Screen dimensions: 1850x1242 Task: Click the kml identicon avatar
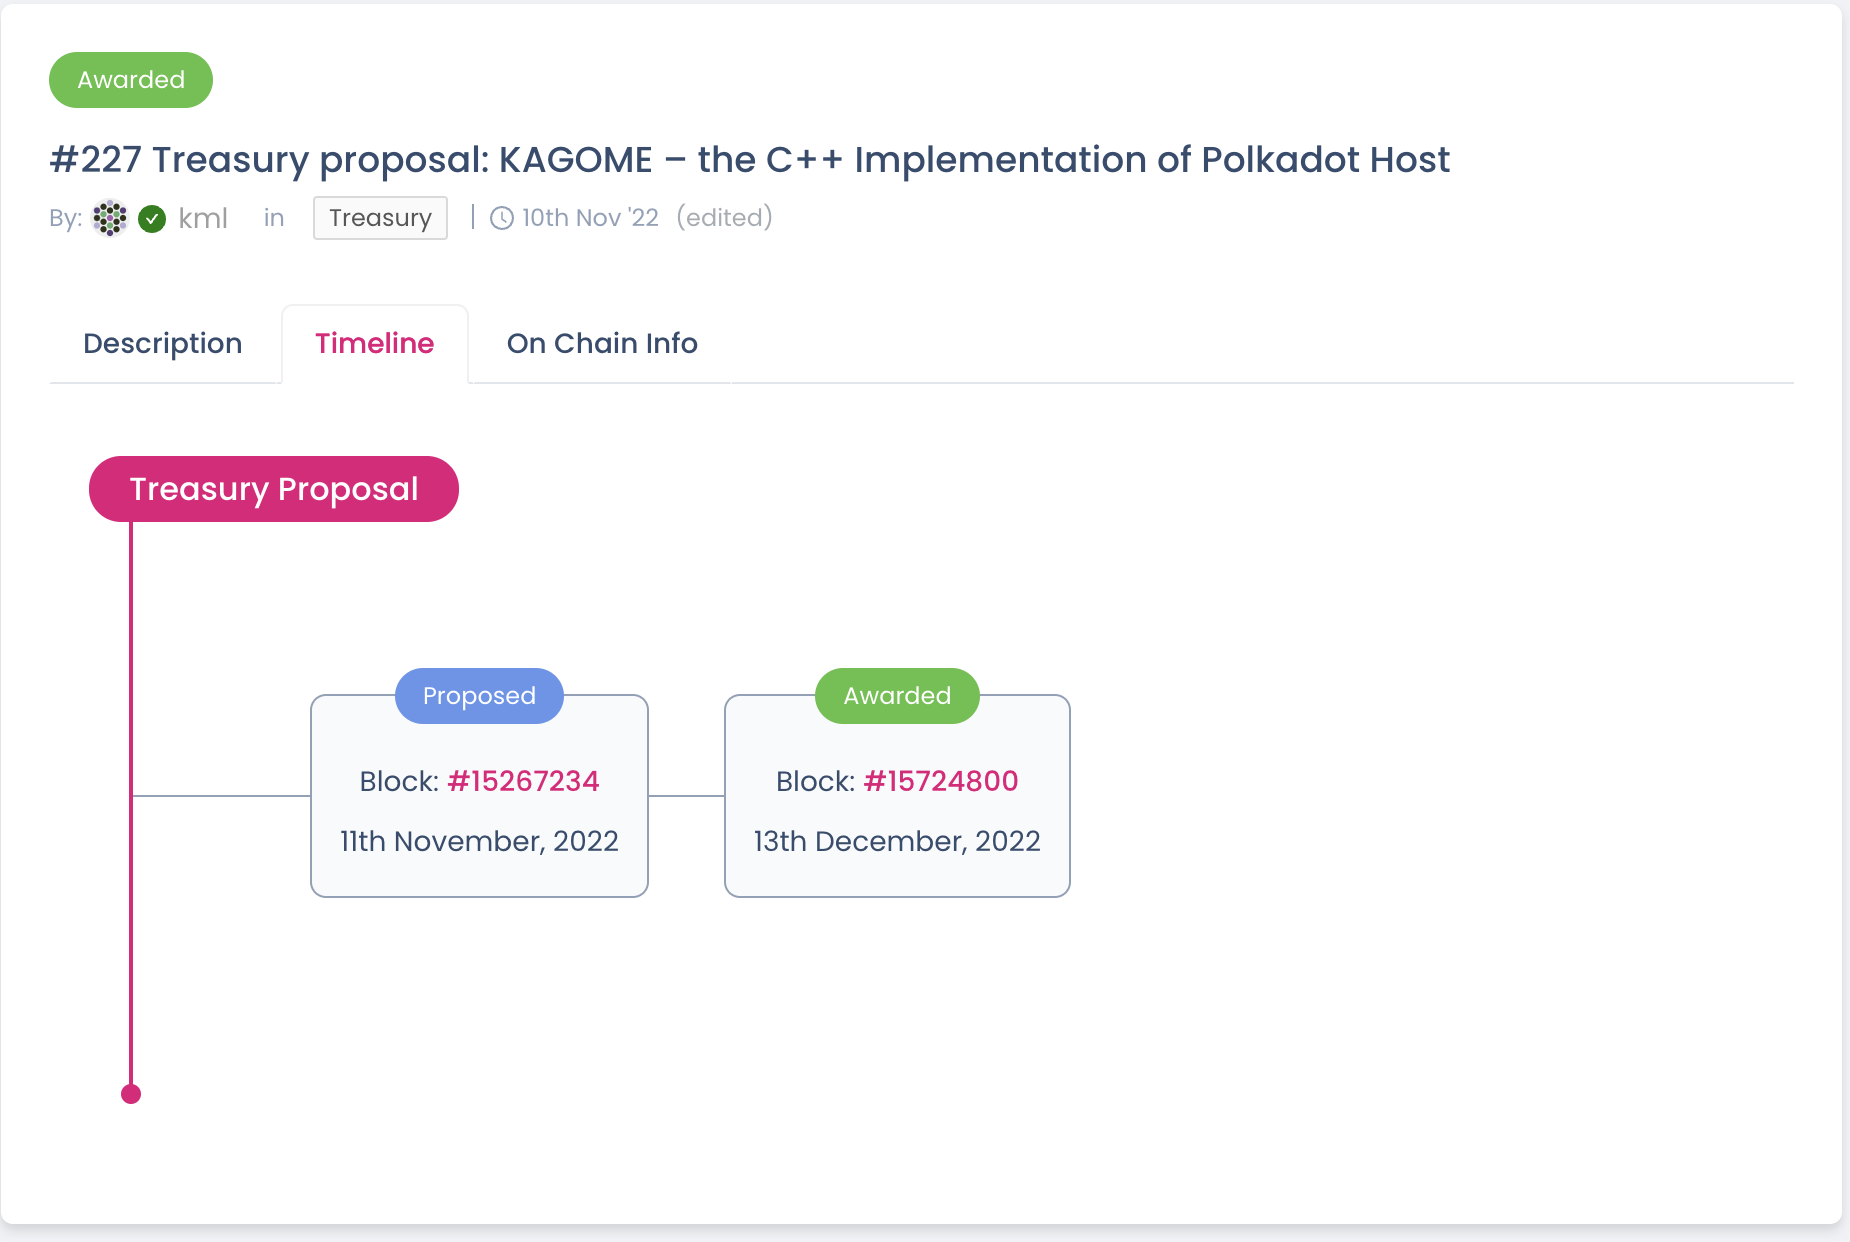pos(110,218)
